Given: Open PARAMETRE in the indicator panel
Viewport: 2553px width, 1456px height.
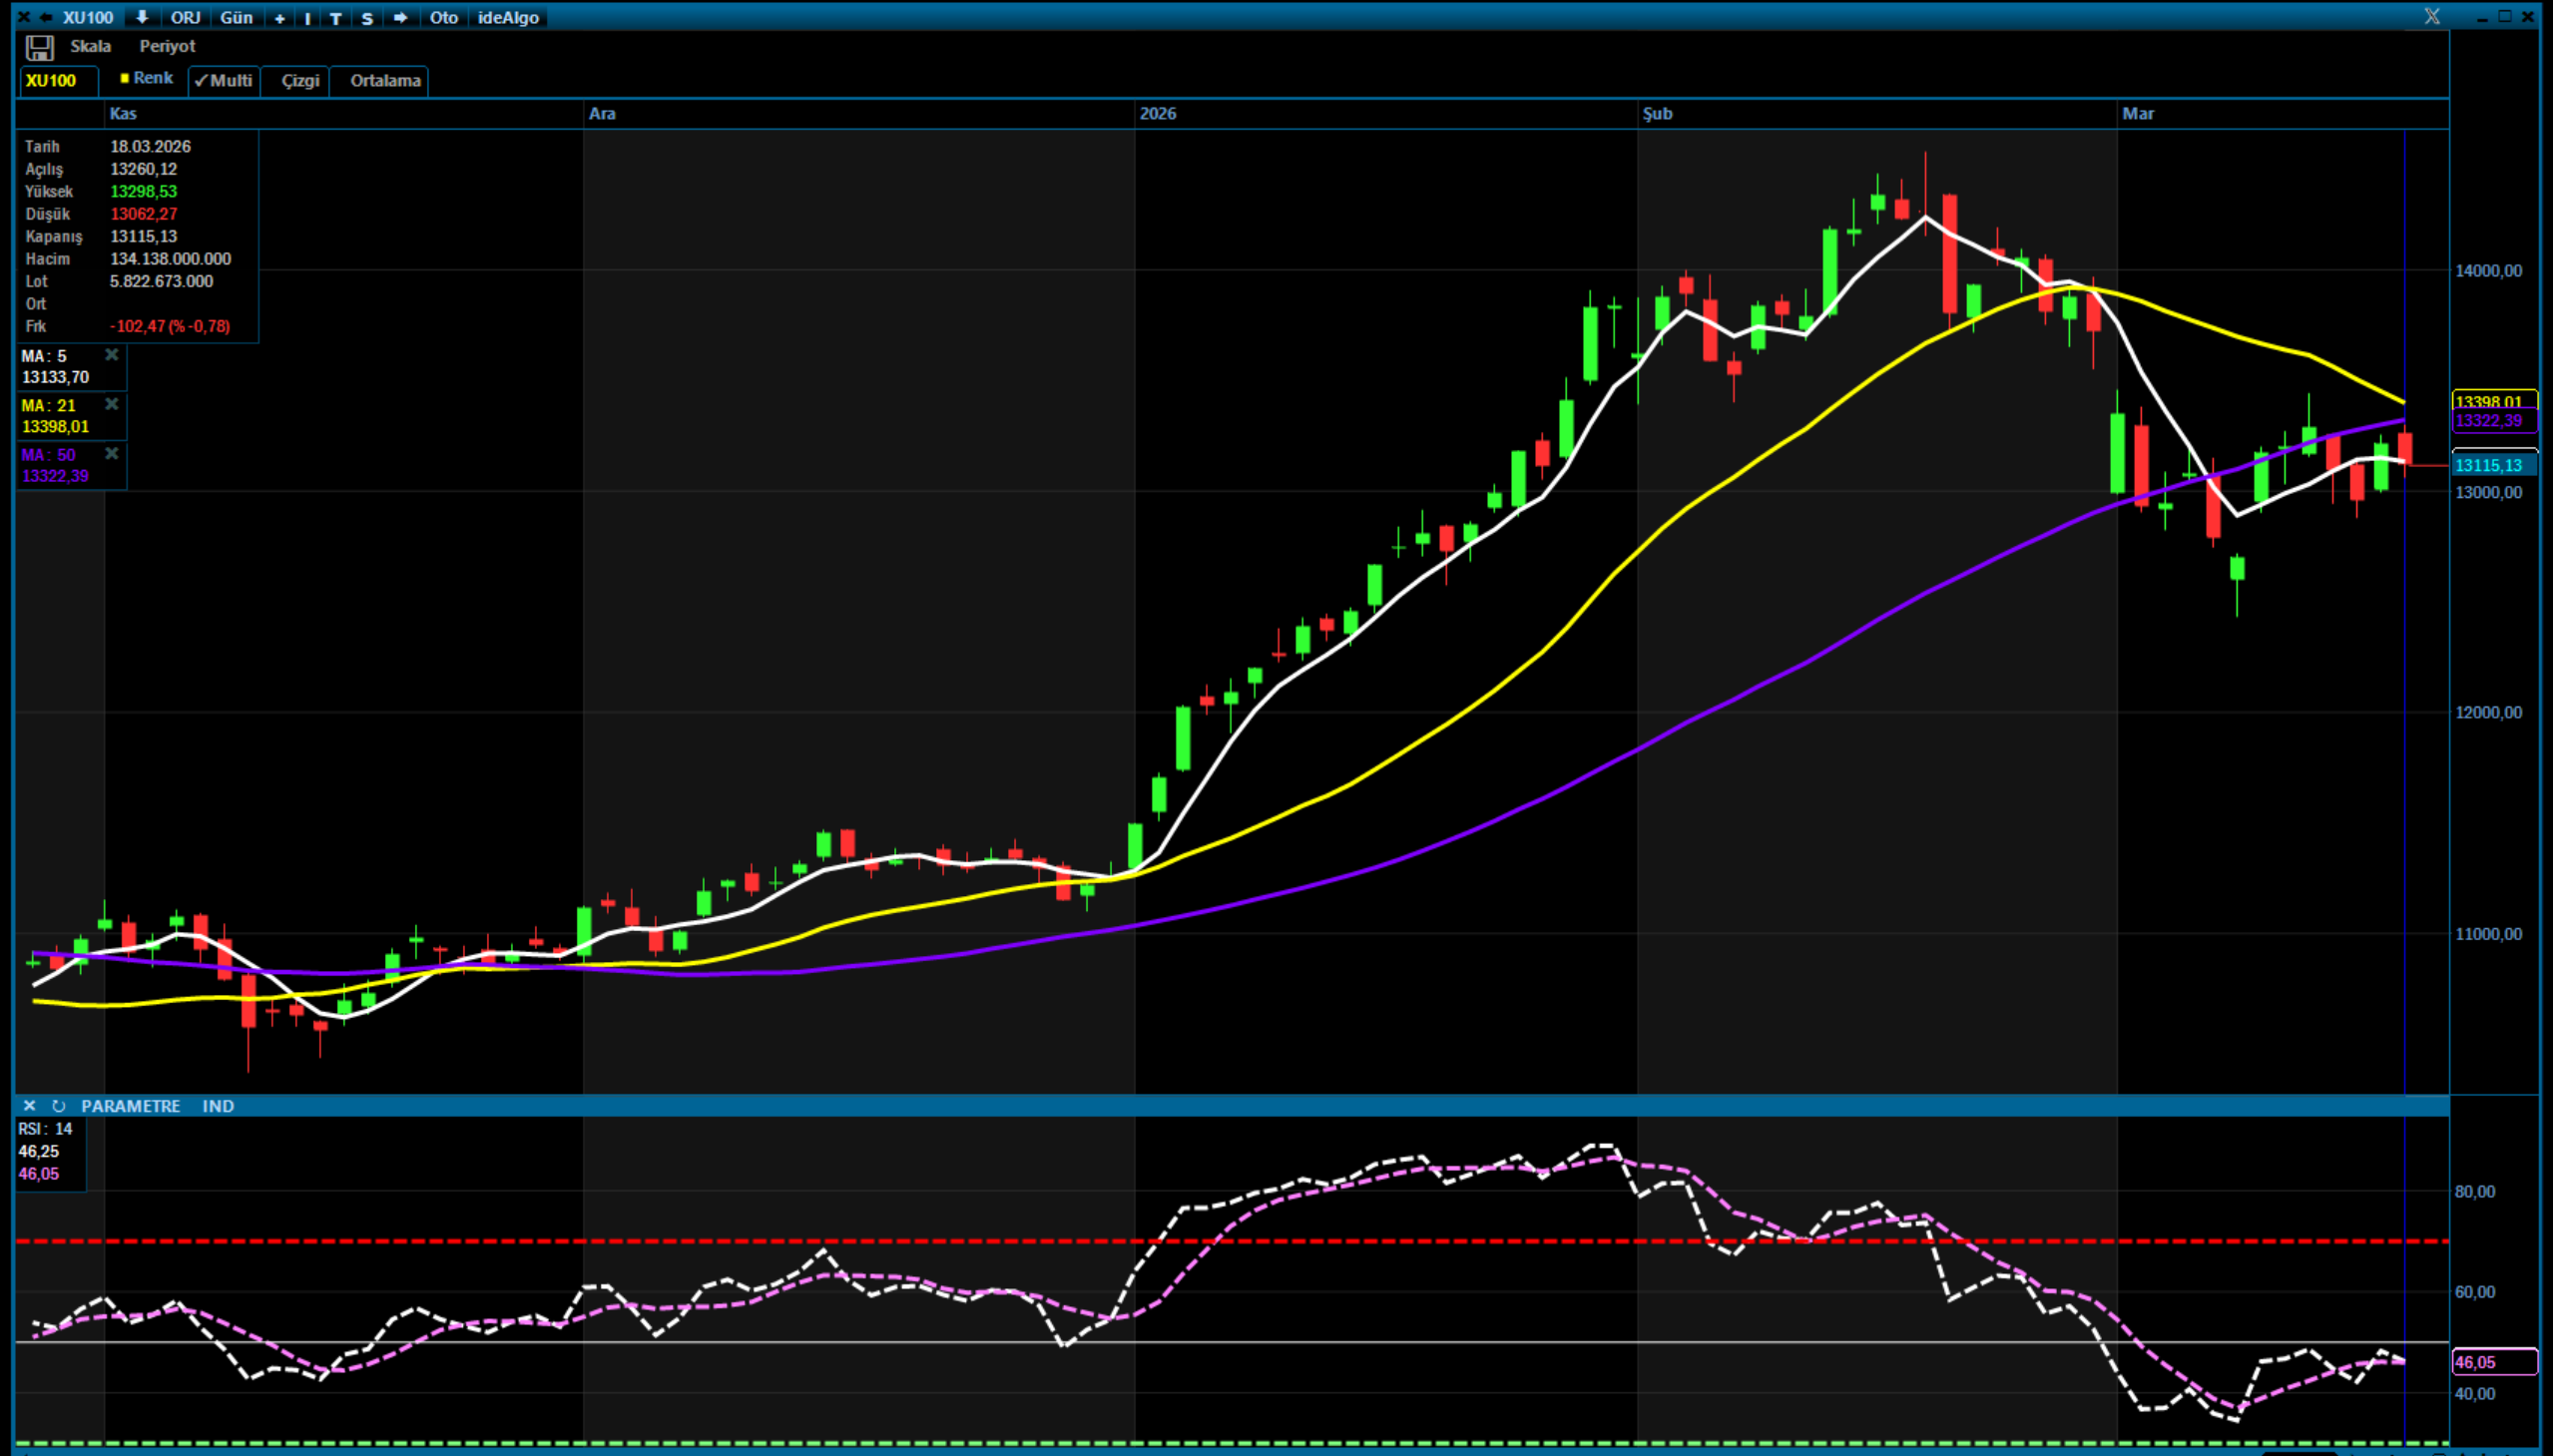Looking at the screenshot, I should click(x=130, y=1106).
